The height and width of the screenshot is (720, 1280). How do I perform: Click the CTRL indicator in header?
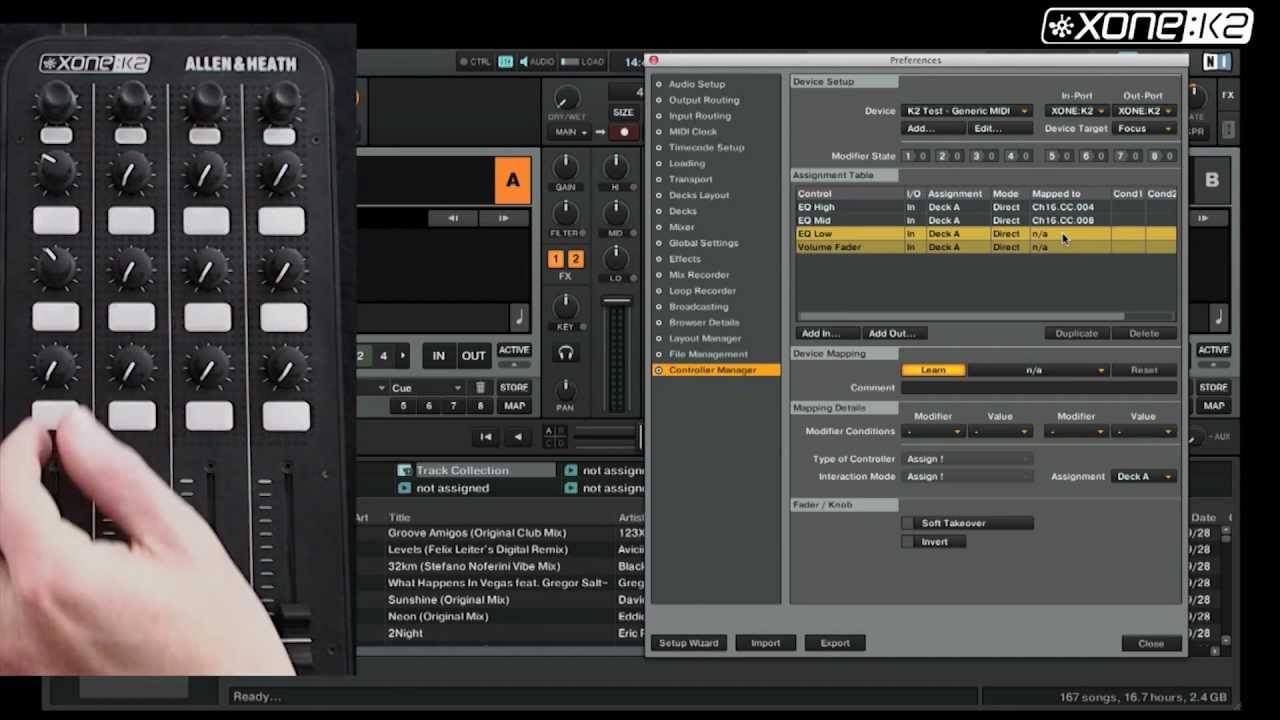[475, 62]
